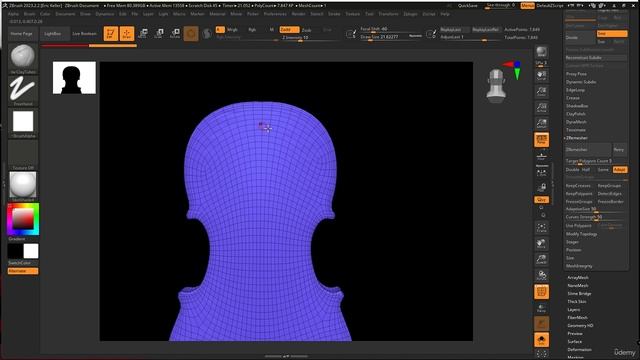Image resolution: width=640 pixels, height=360 pixels.
Task: Adjust the Draw Size slider
Action: [391, 37]
